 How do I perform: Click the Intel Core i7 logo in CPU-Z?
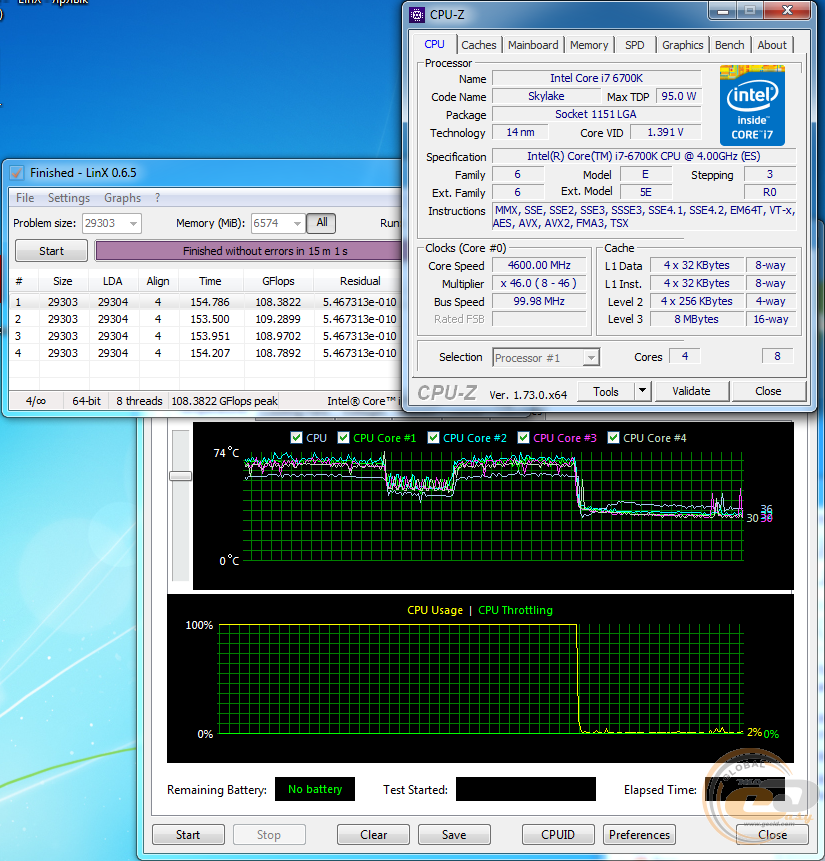(x=752, y=105)
